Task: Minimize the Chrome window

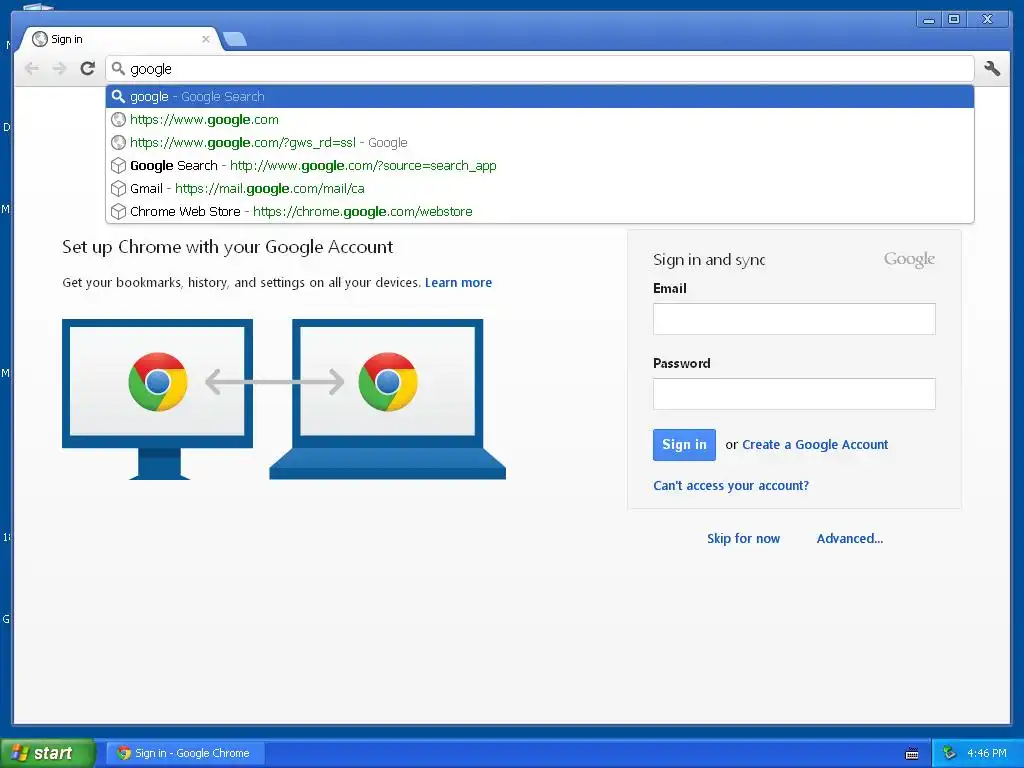Action: [929, 20]
